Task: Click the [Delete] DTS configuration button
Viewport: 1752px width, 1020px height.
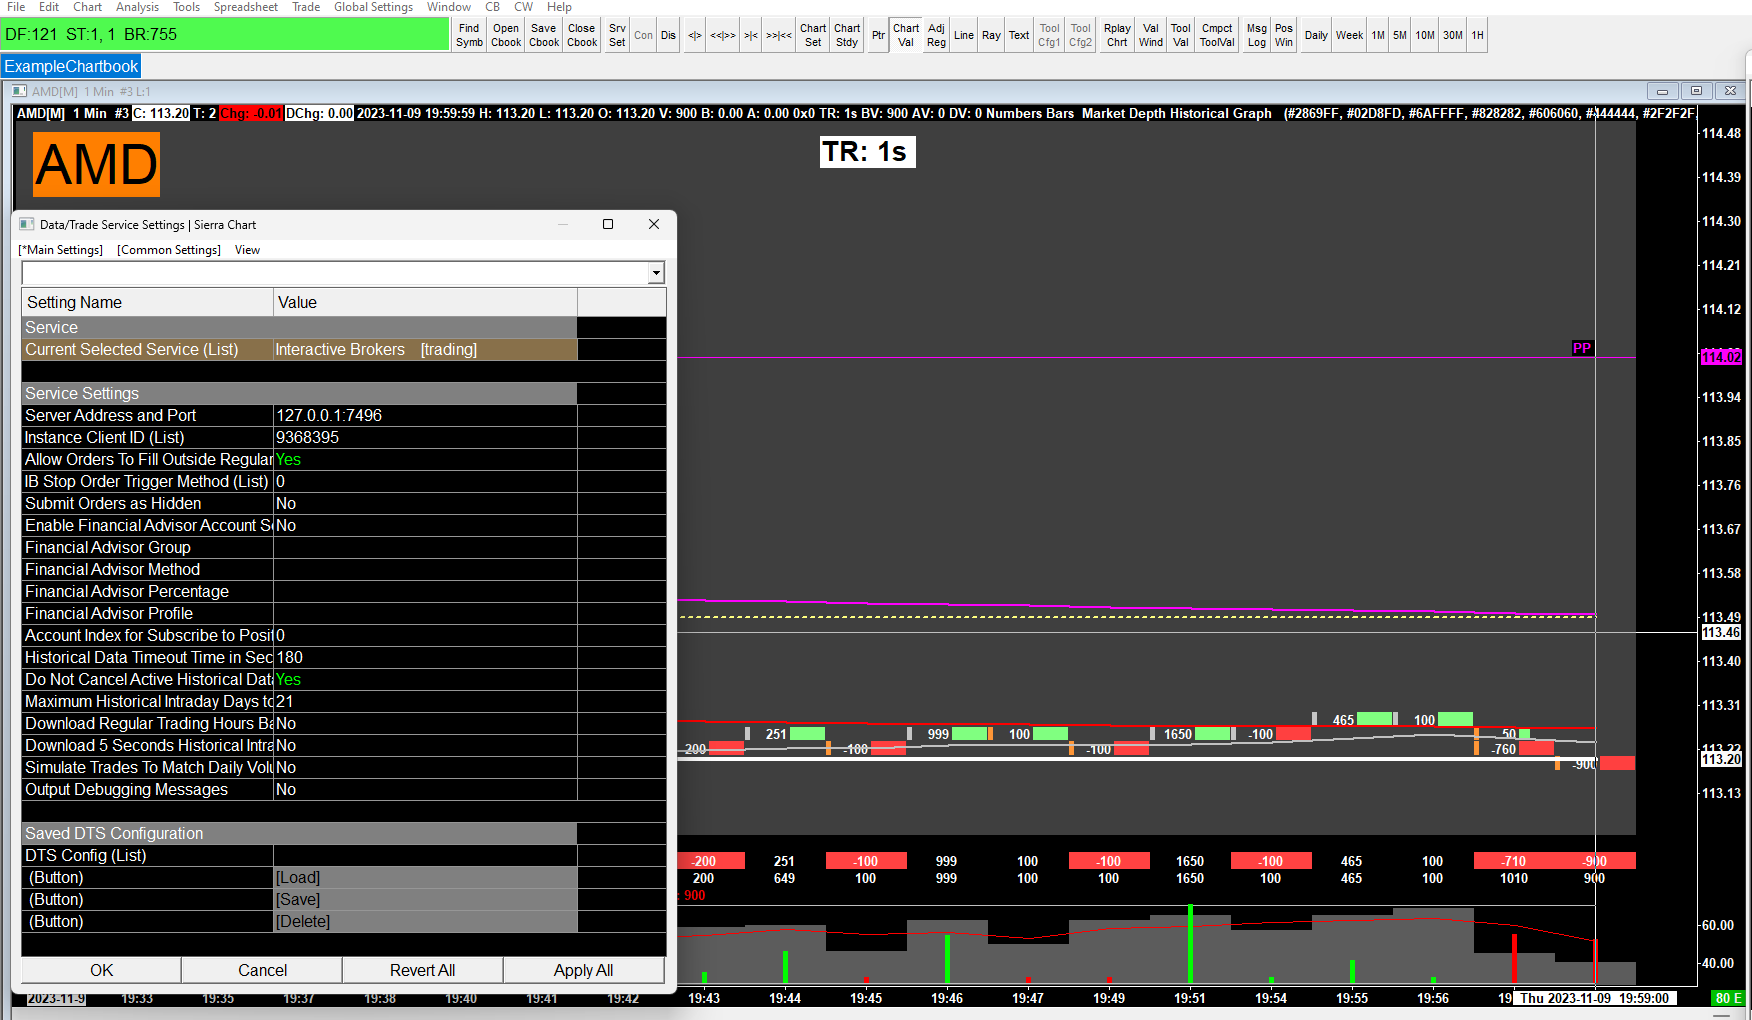Action: [425, 922]
